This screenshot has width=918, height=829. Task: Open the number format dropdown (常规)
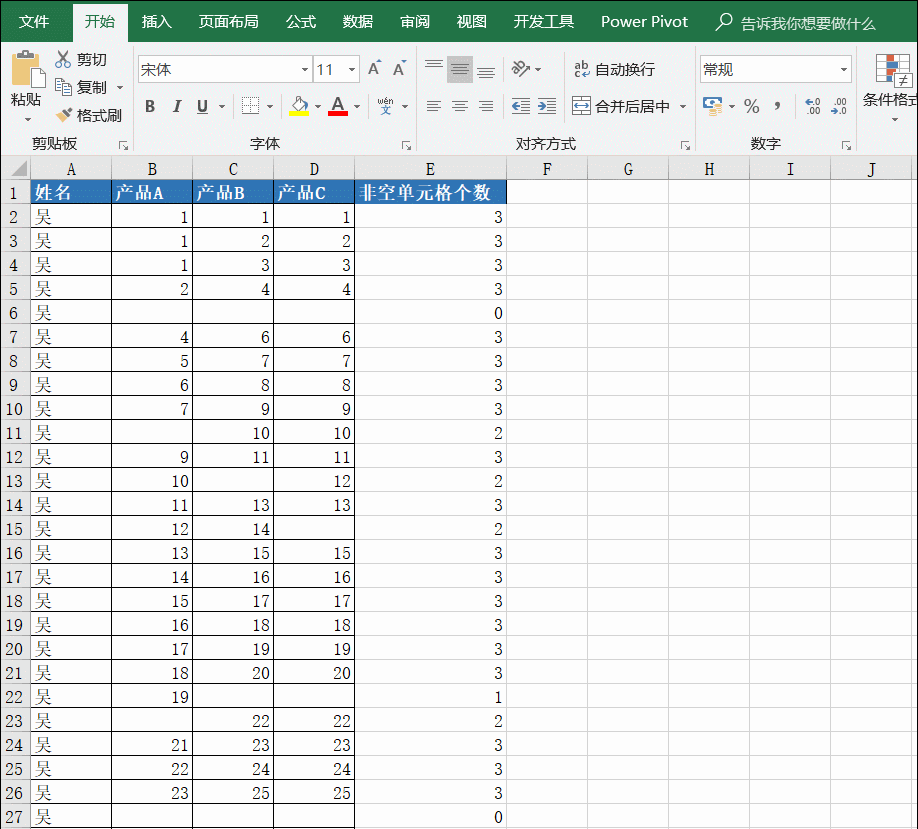(844, 69)
